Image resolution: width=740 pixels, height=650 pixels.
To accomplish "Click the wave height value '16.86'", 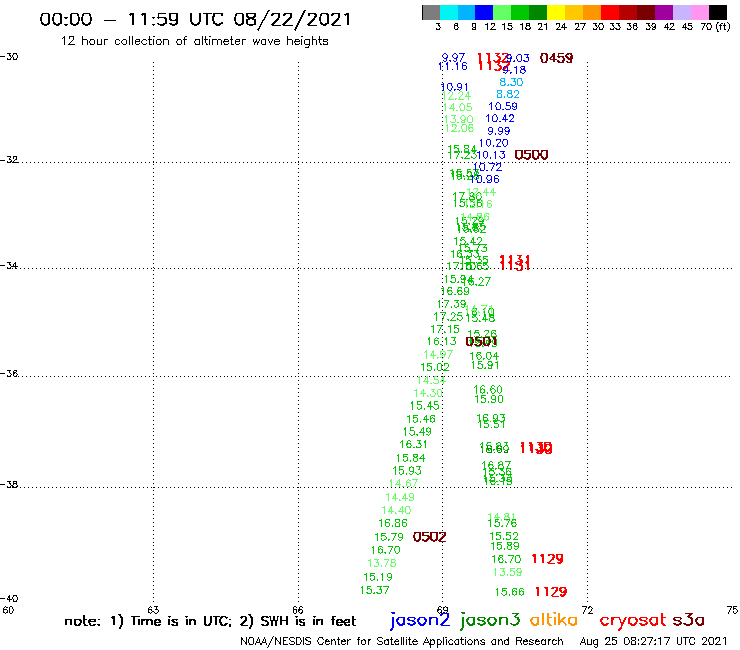I will click(393, 523).
